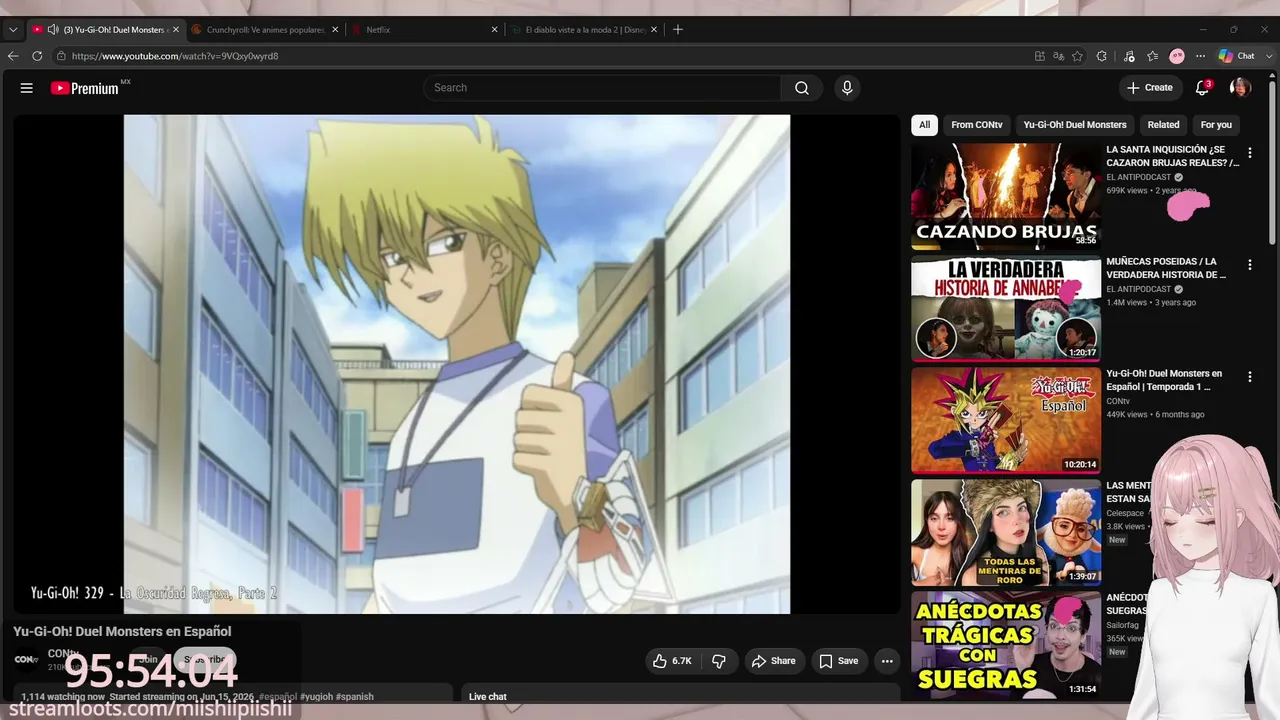Screen dimensions: 1280x720
Task: Open MUÑECAS POSEIDAS video title
Action: 1166,268
